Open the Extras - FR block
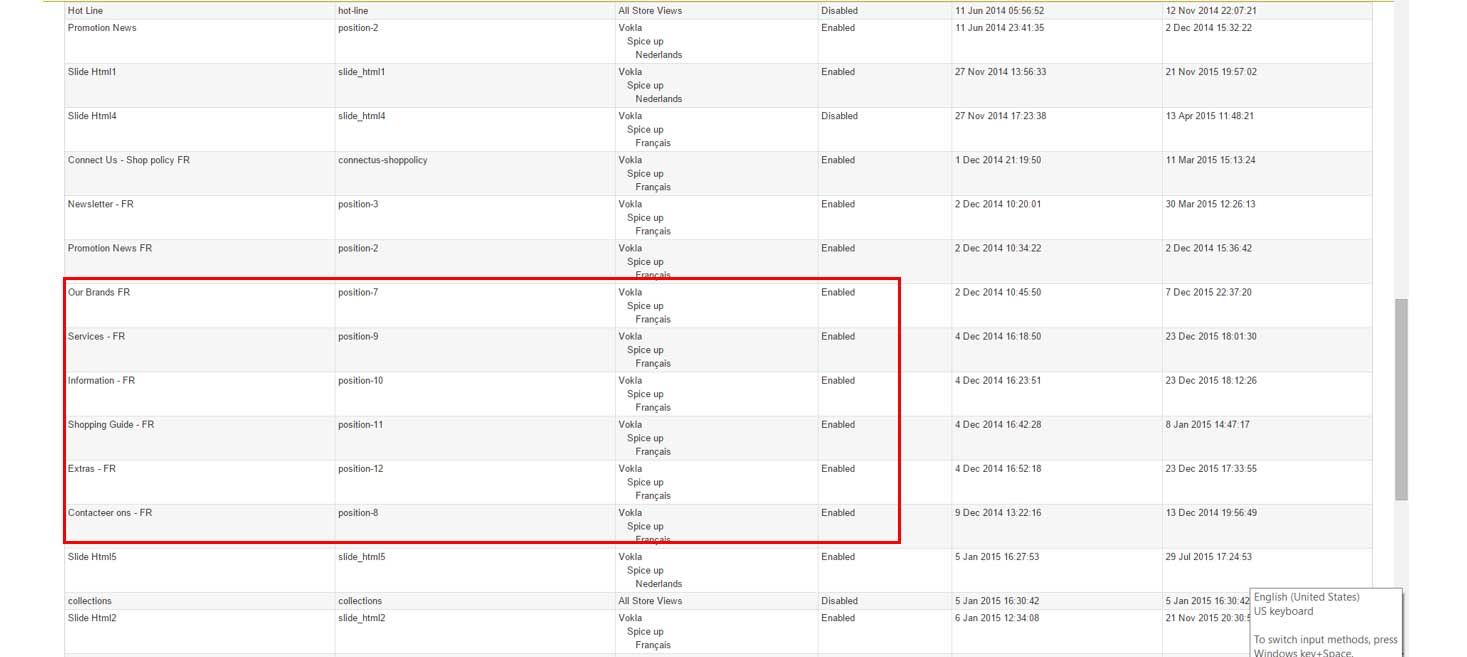 pos(92,469)
